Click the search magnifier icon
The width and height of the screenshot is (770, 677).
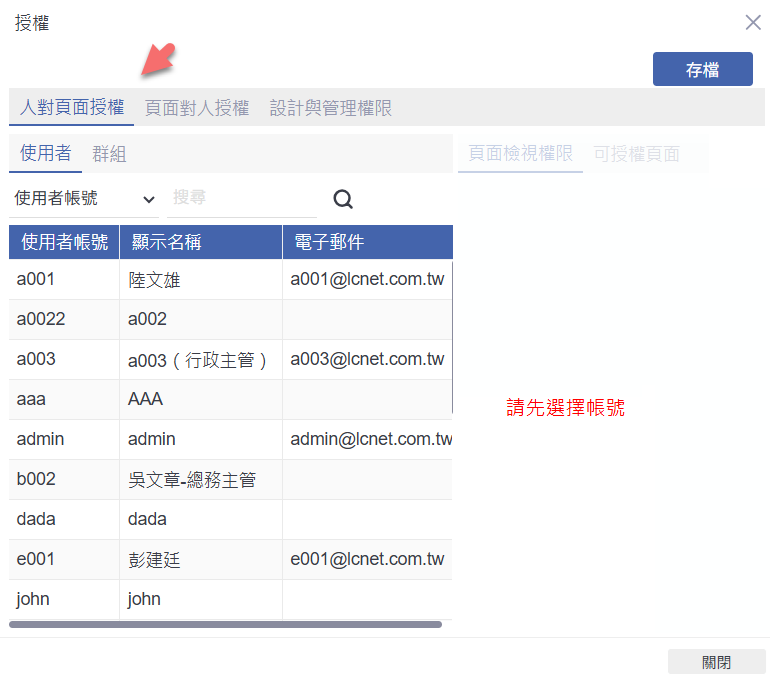(x=343, y=199)
